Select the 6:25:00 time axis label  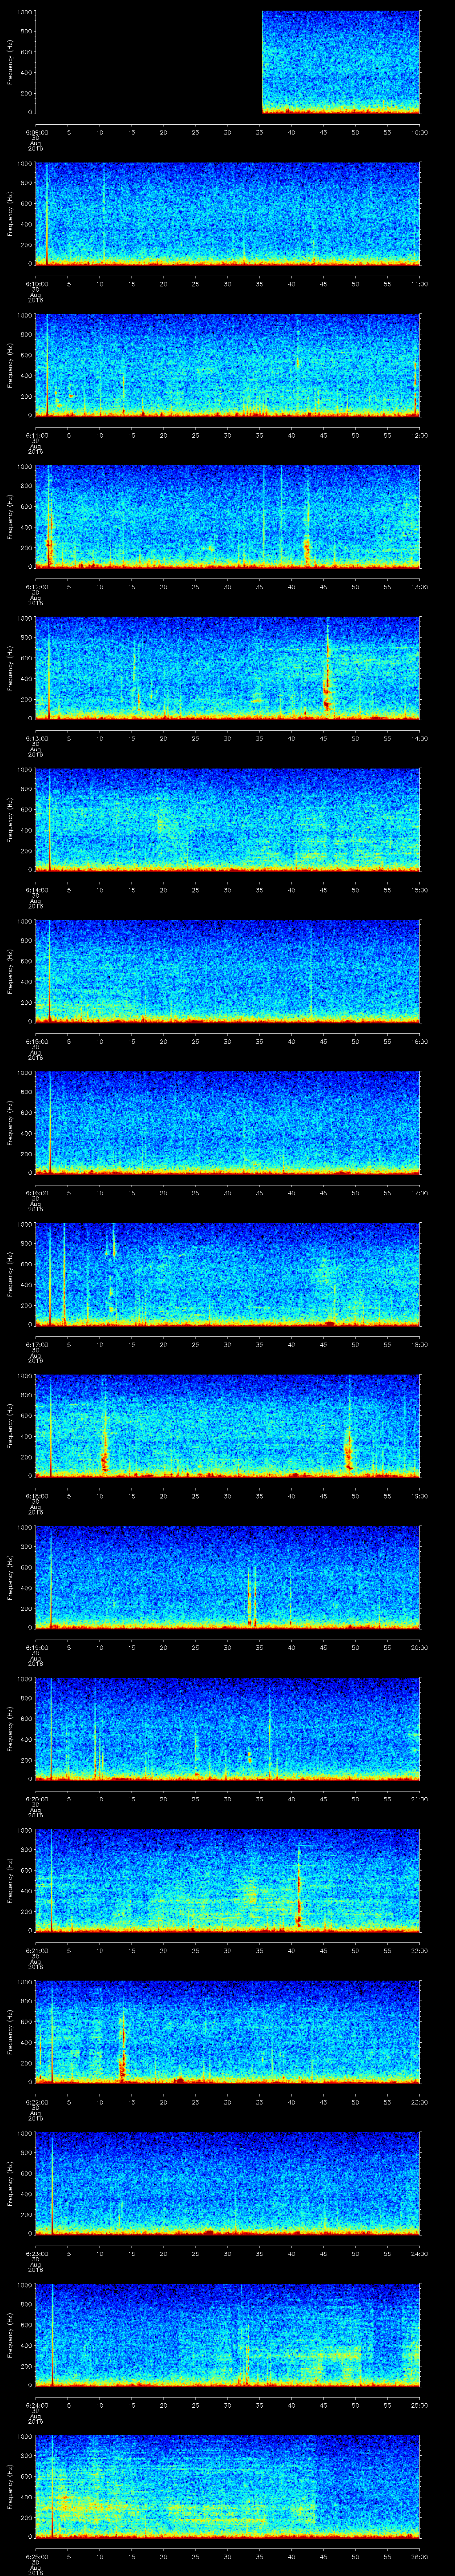click(x=36, y=2557)
